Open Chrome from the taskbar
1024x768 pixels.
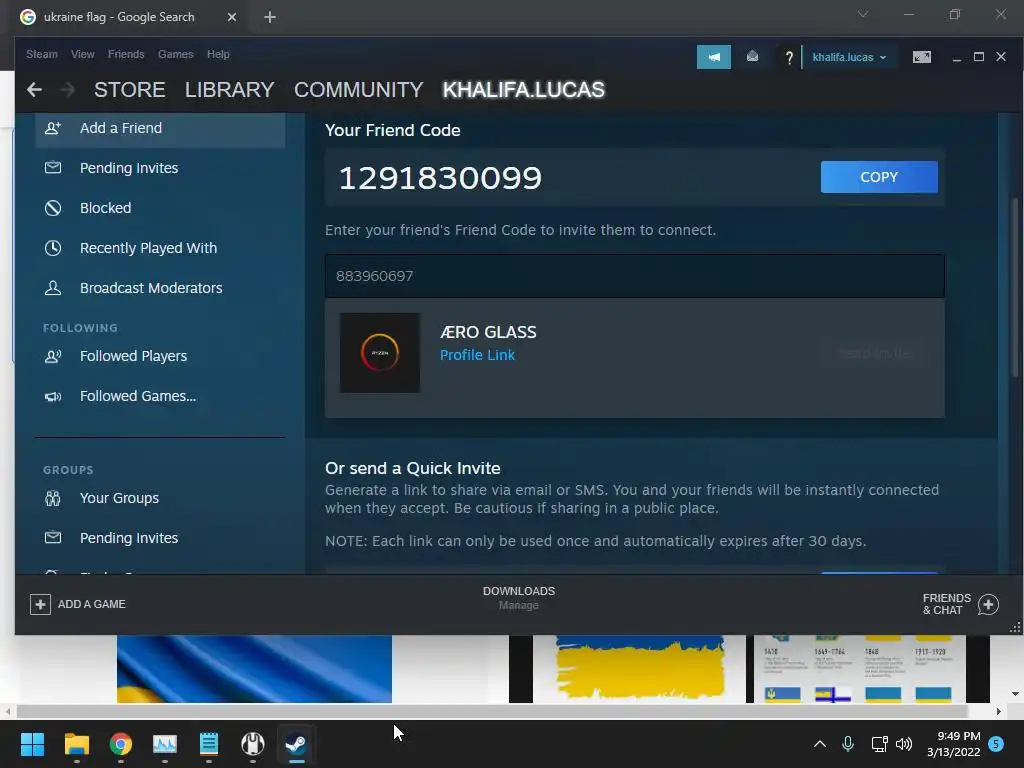tap(121, 744)
